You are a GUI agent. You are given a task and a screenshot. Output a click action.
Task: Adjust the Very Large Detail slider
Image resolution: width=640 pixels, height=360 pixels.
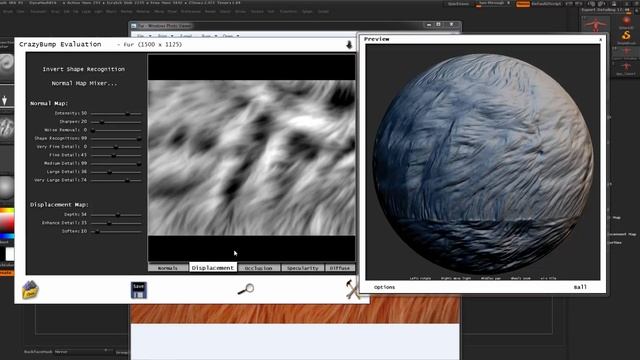coord(116,180)
